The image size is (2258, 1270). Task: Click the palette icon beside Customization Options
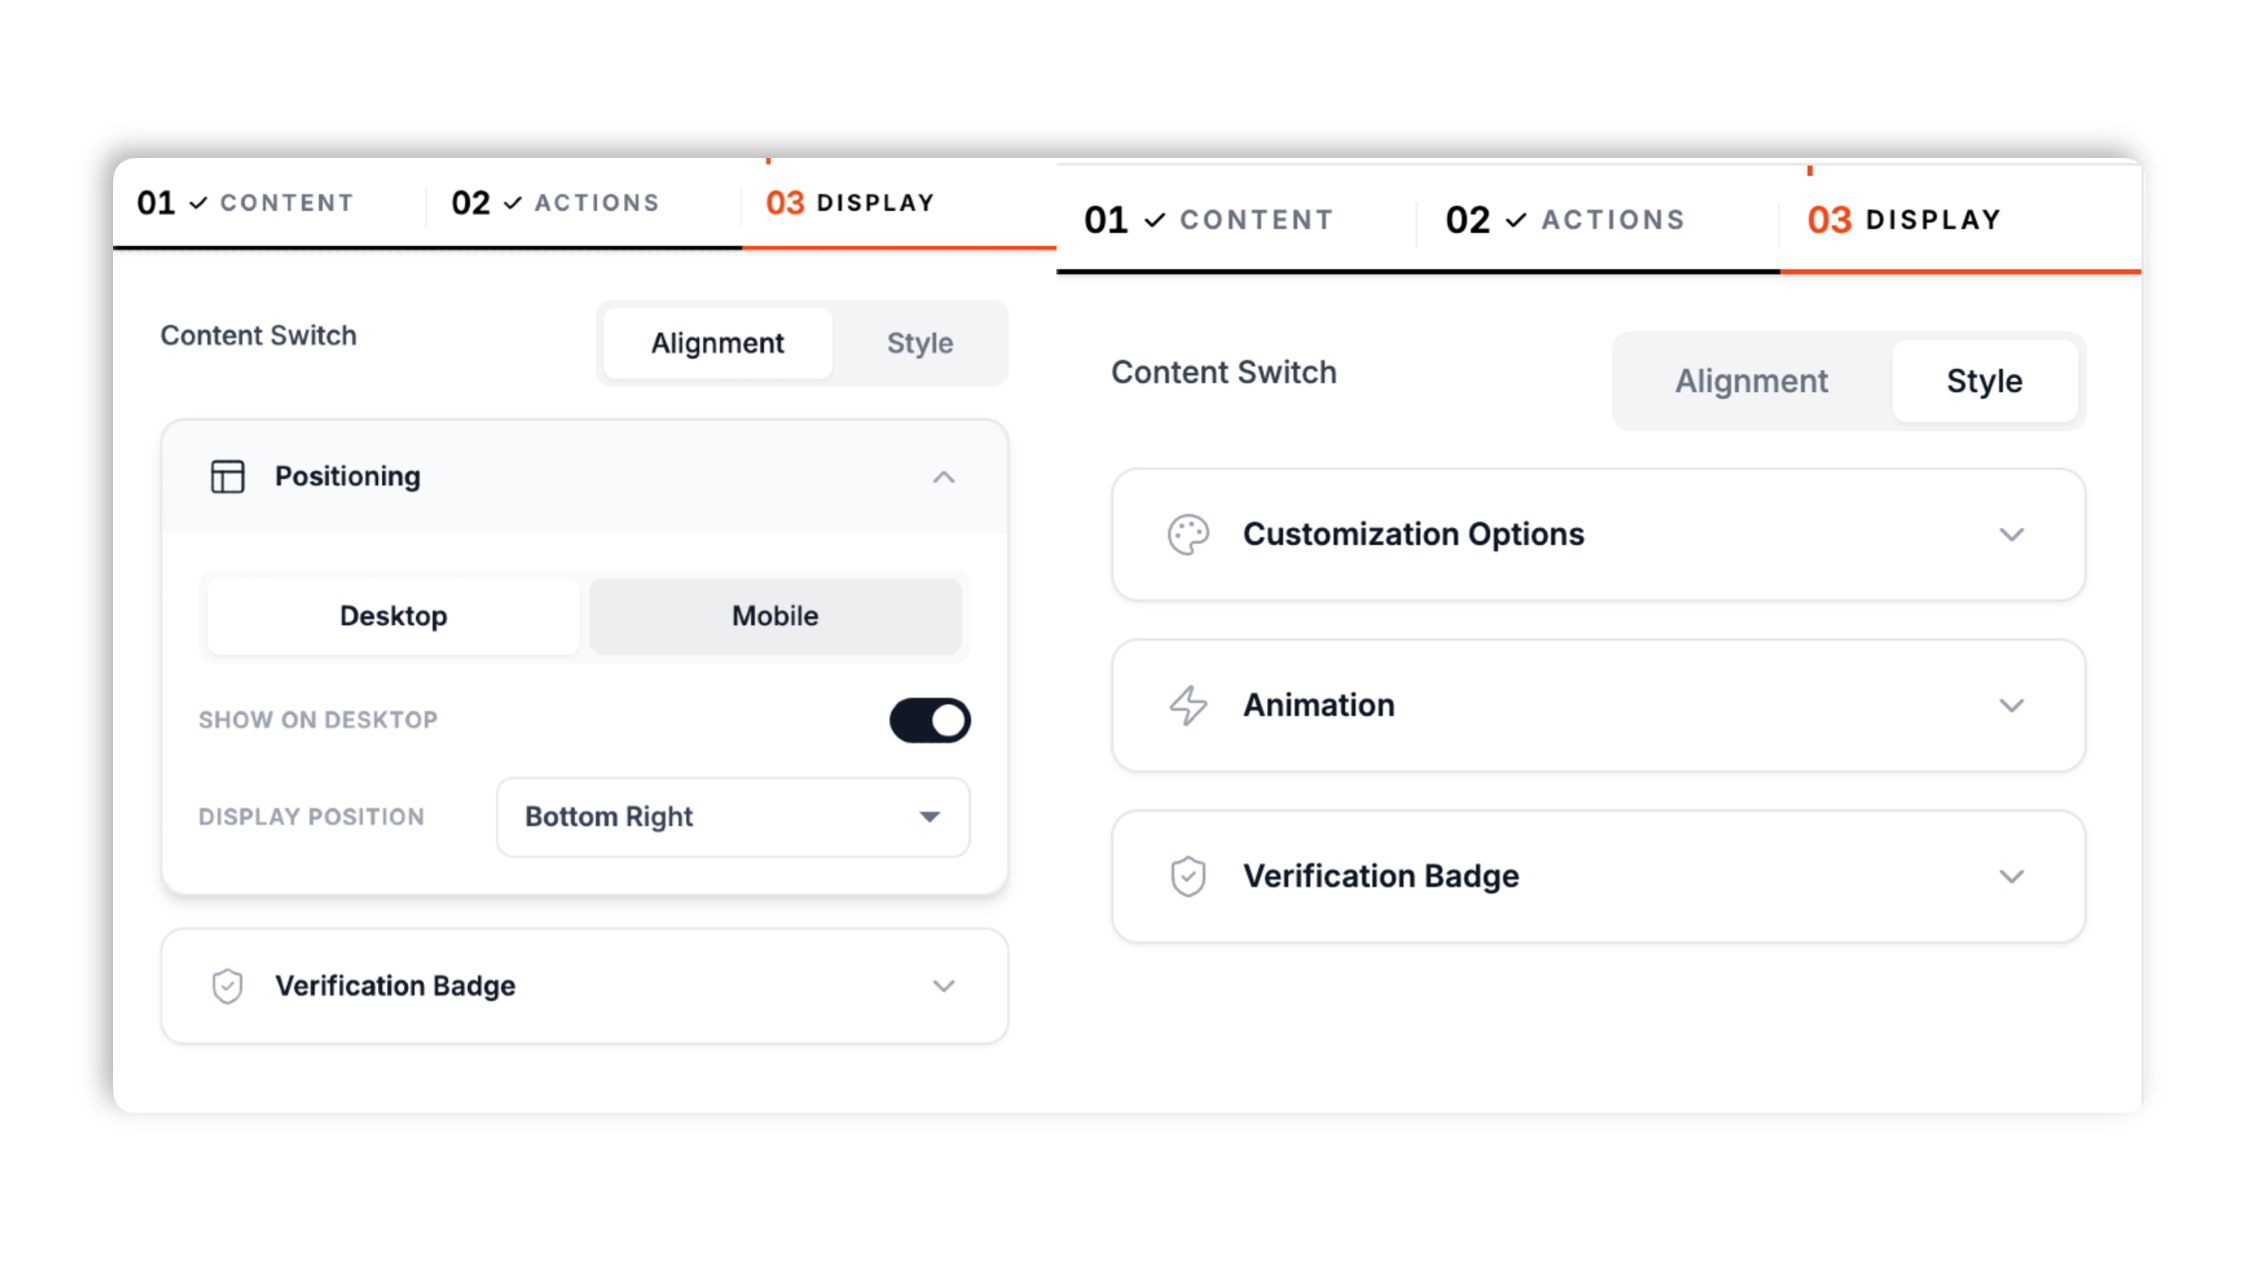click(1188, 535)
